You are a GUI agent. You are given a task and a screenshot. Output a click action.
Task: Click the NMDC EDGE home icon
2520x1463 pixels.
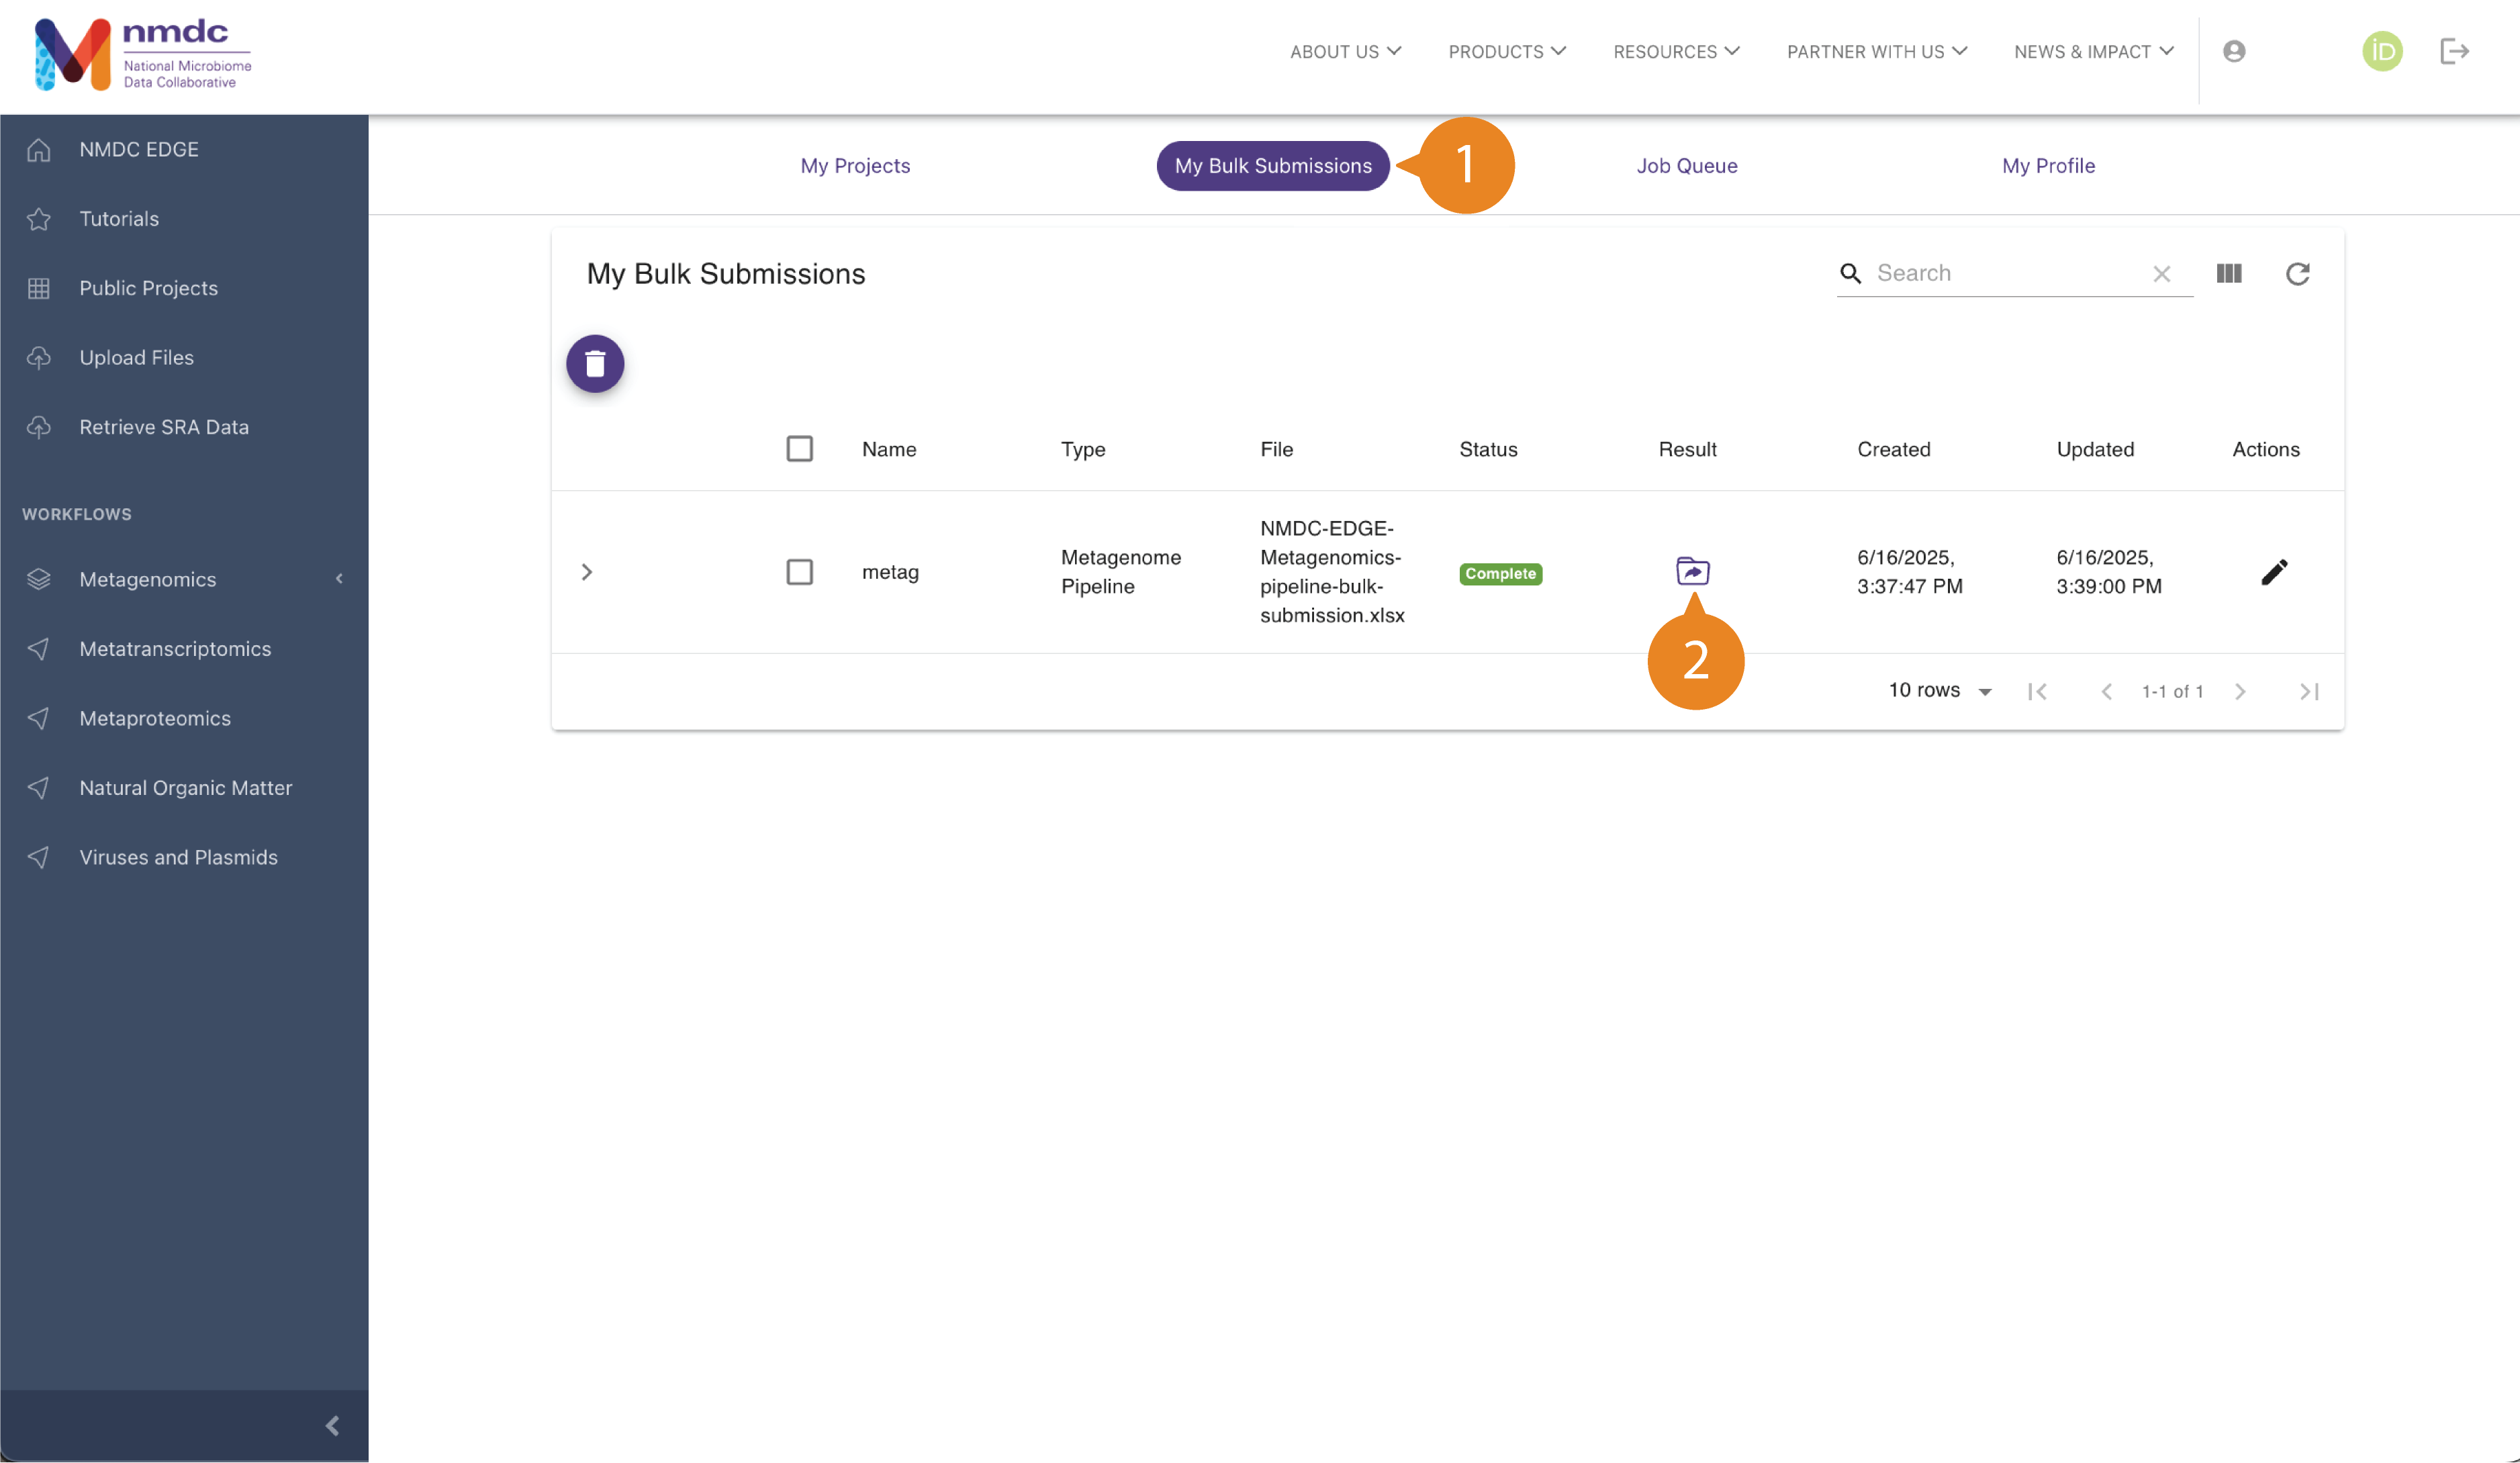(38, 149)
